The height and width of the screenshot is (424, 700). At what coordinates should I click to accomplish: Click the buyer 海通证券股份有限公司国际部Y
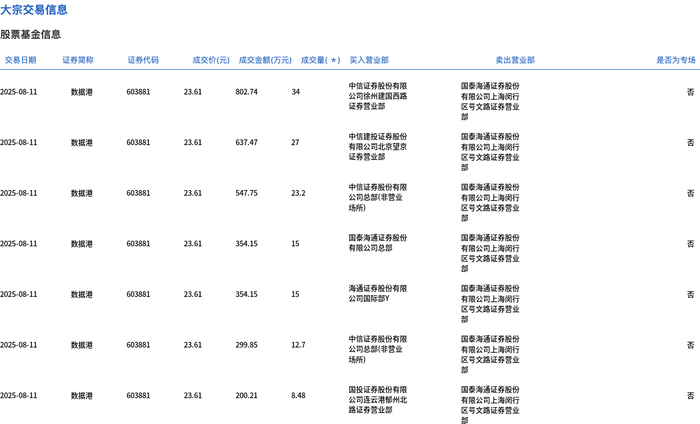pyautogui.click(x=378, y=293)
